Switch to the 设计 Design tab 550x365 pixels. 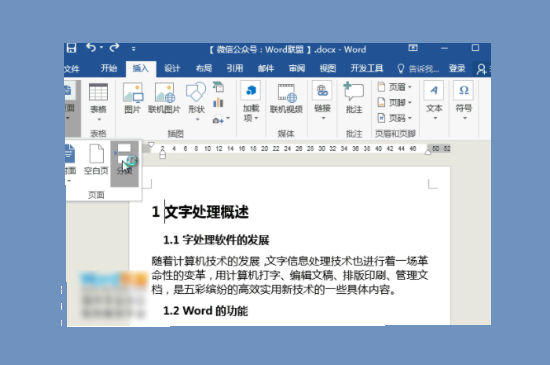point(172,68)
